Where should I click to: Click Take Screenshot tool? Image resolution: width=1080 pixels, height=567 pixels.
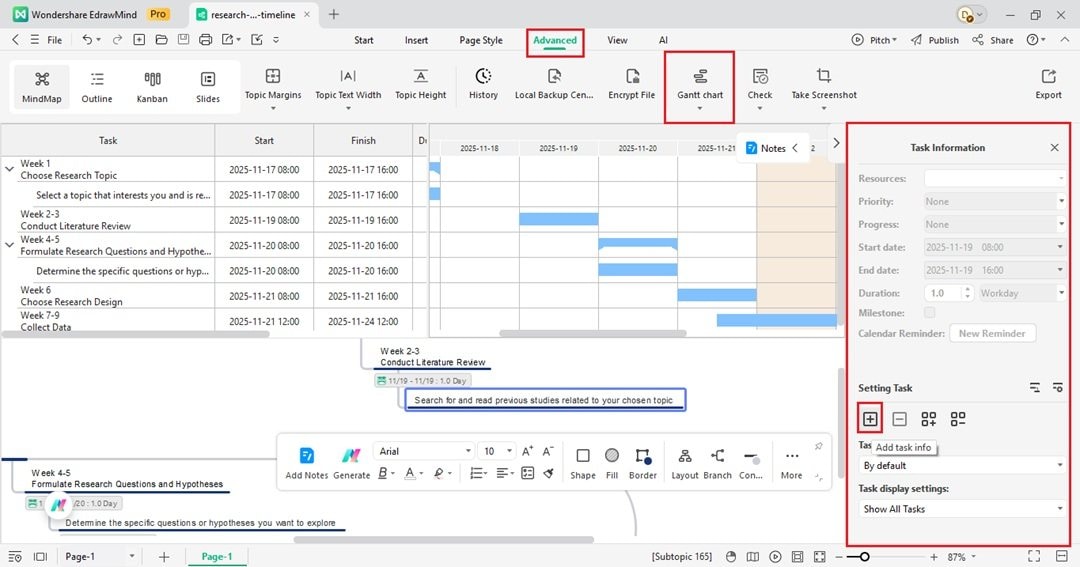824,86
